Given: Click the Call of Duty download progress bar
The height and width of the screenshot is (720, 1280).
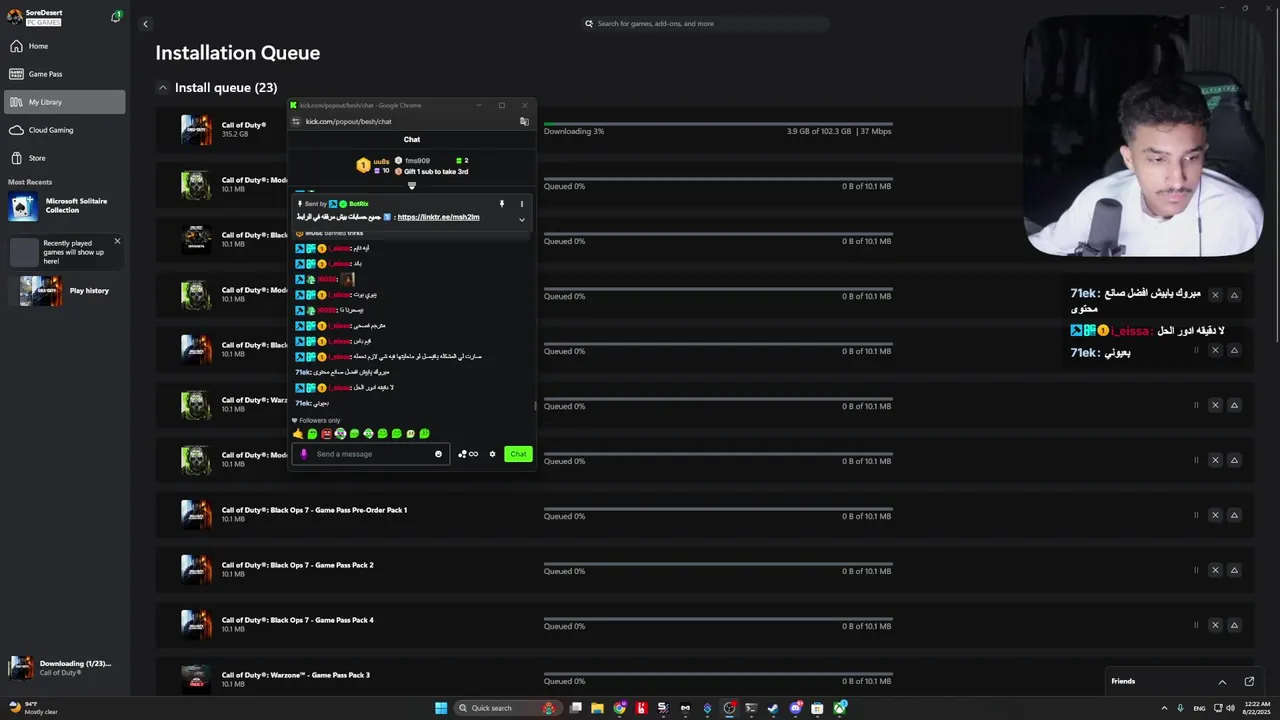Looking at the screenshot, I should coord(718,124).
